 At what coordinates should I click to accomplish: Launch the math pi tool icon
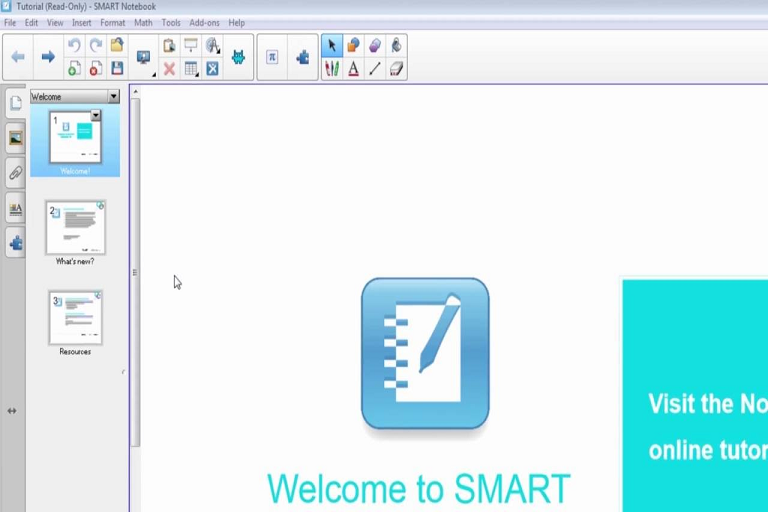pyautogui.click(x=272, y=57)
